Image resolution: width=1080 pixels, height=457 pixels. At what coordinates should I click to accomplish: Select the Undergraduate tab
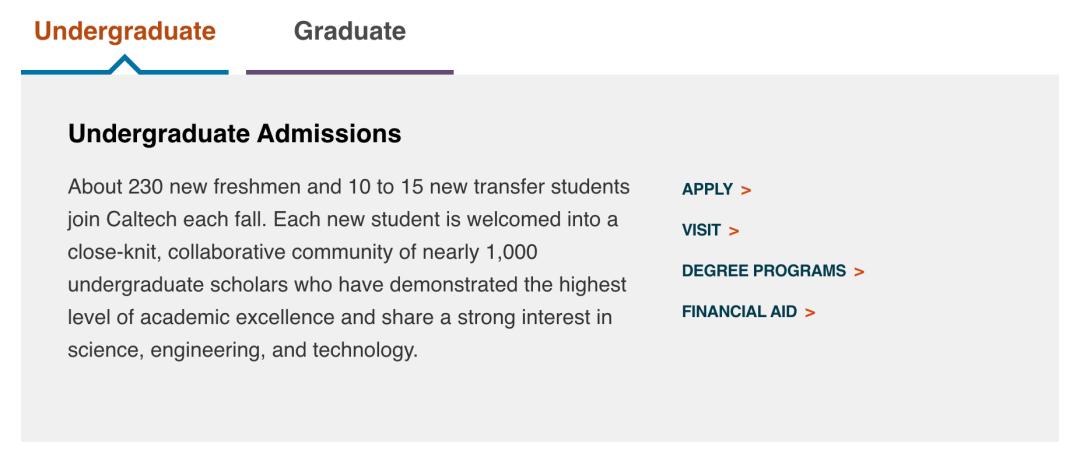point(125,32)
